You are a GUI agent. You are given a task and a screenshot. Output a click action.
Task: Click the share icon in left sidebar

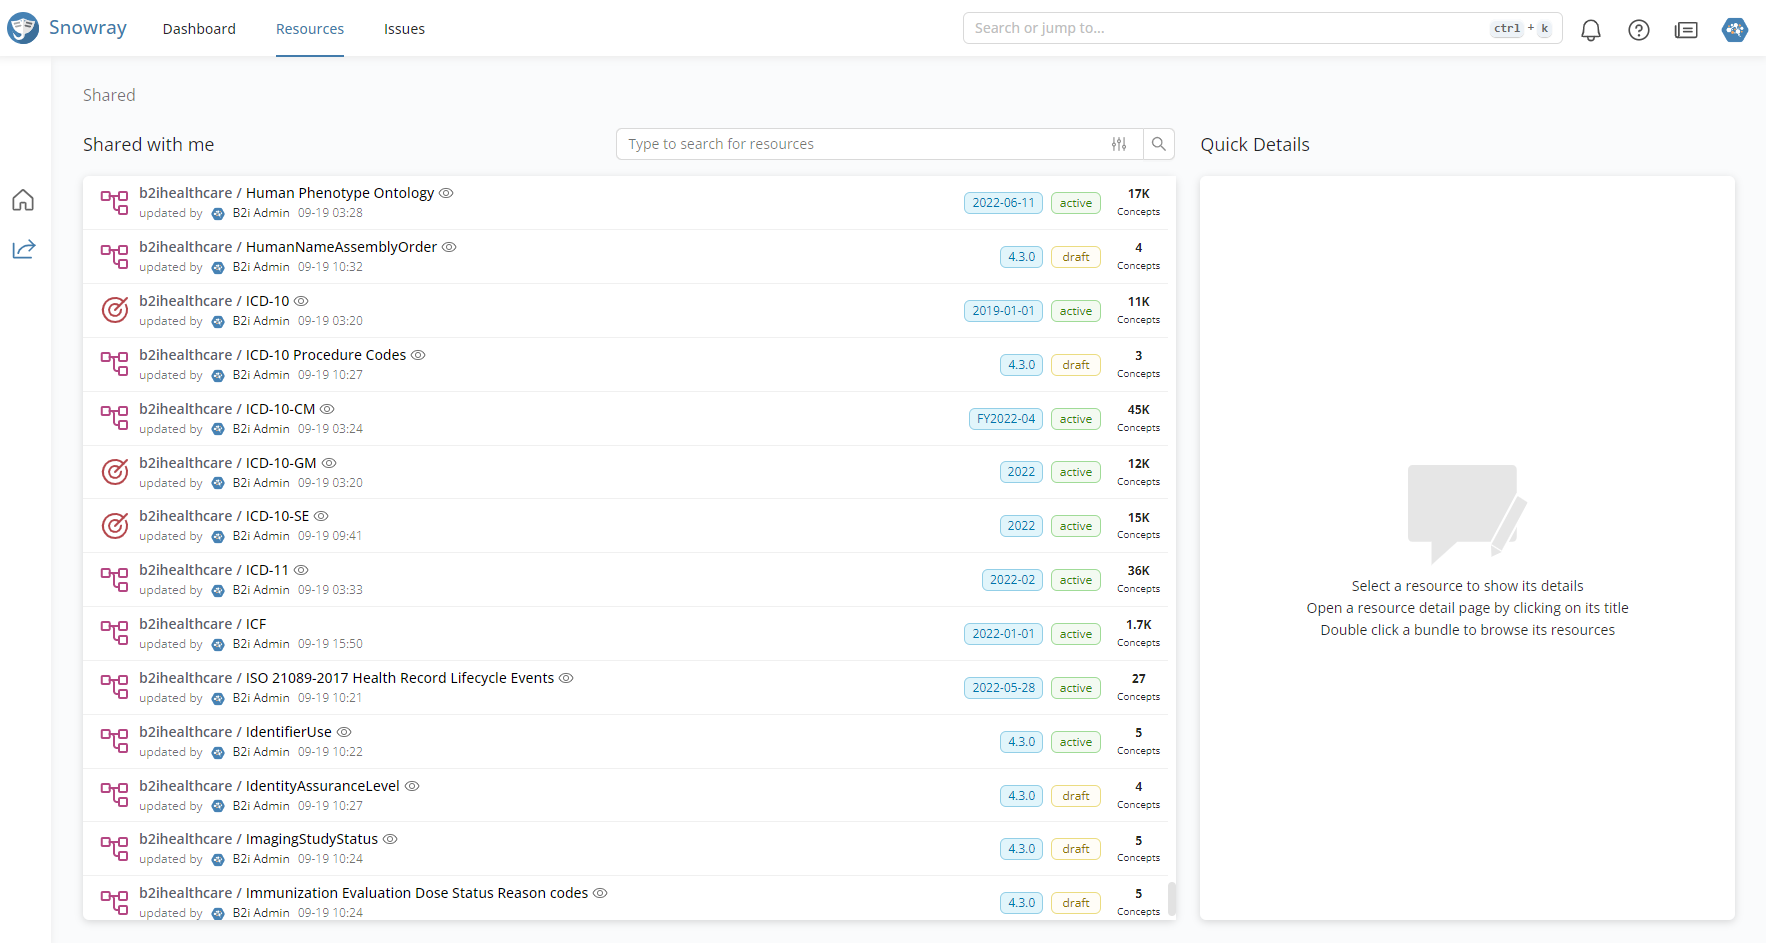click(23, 249)
